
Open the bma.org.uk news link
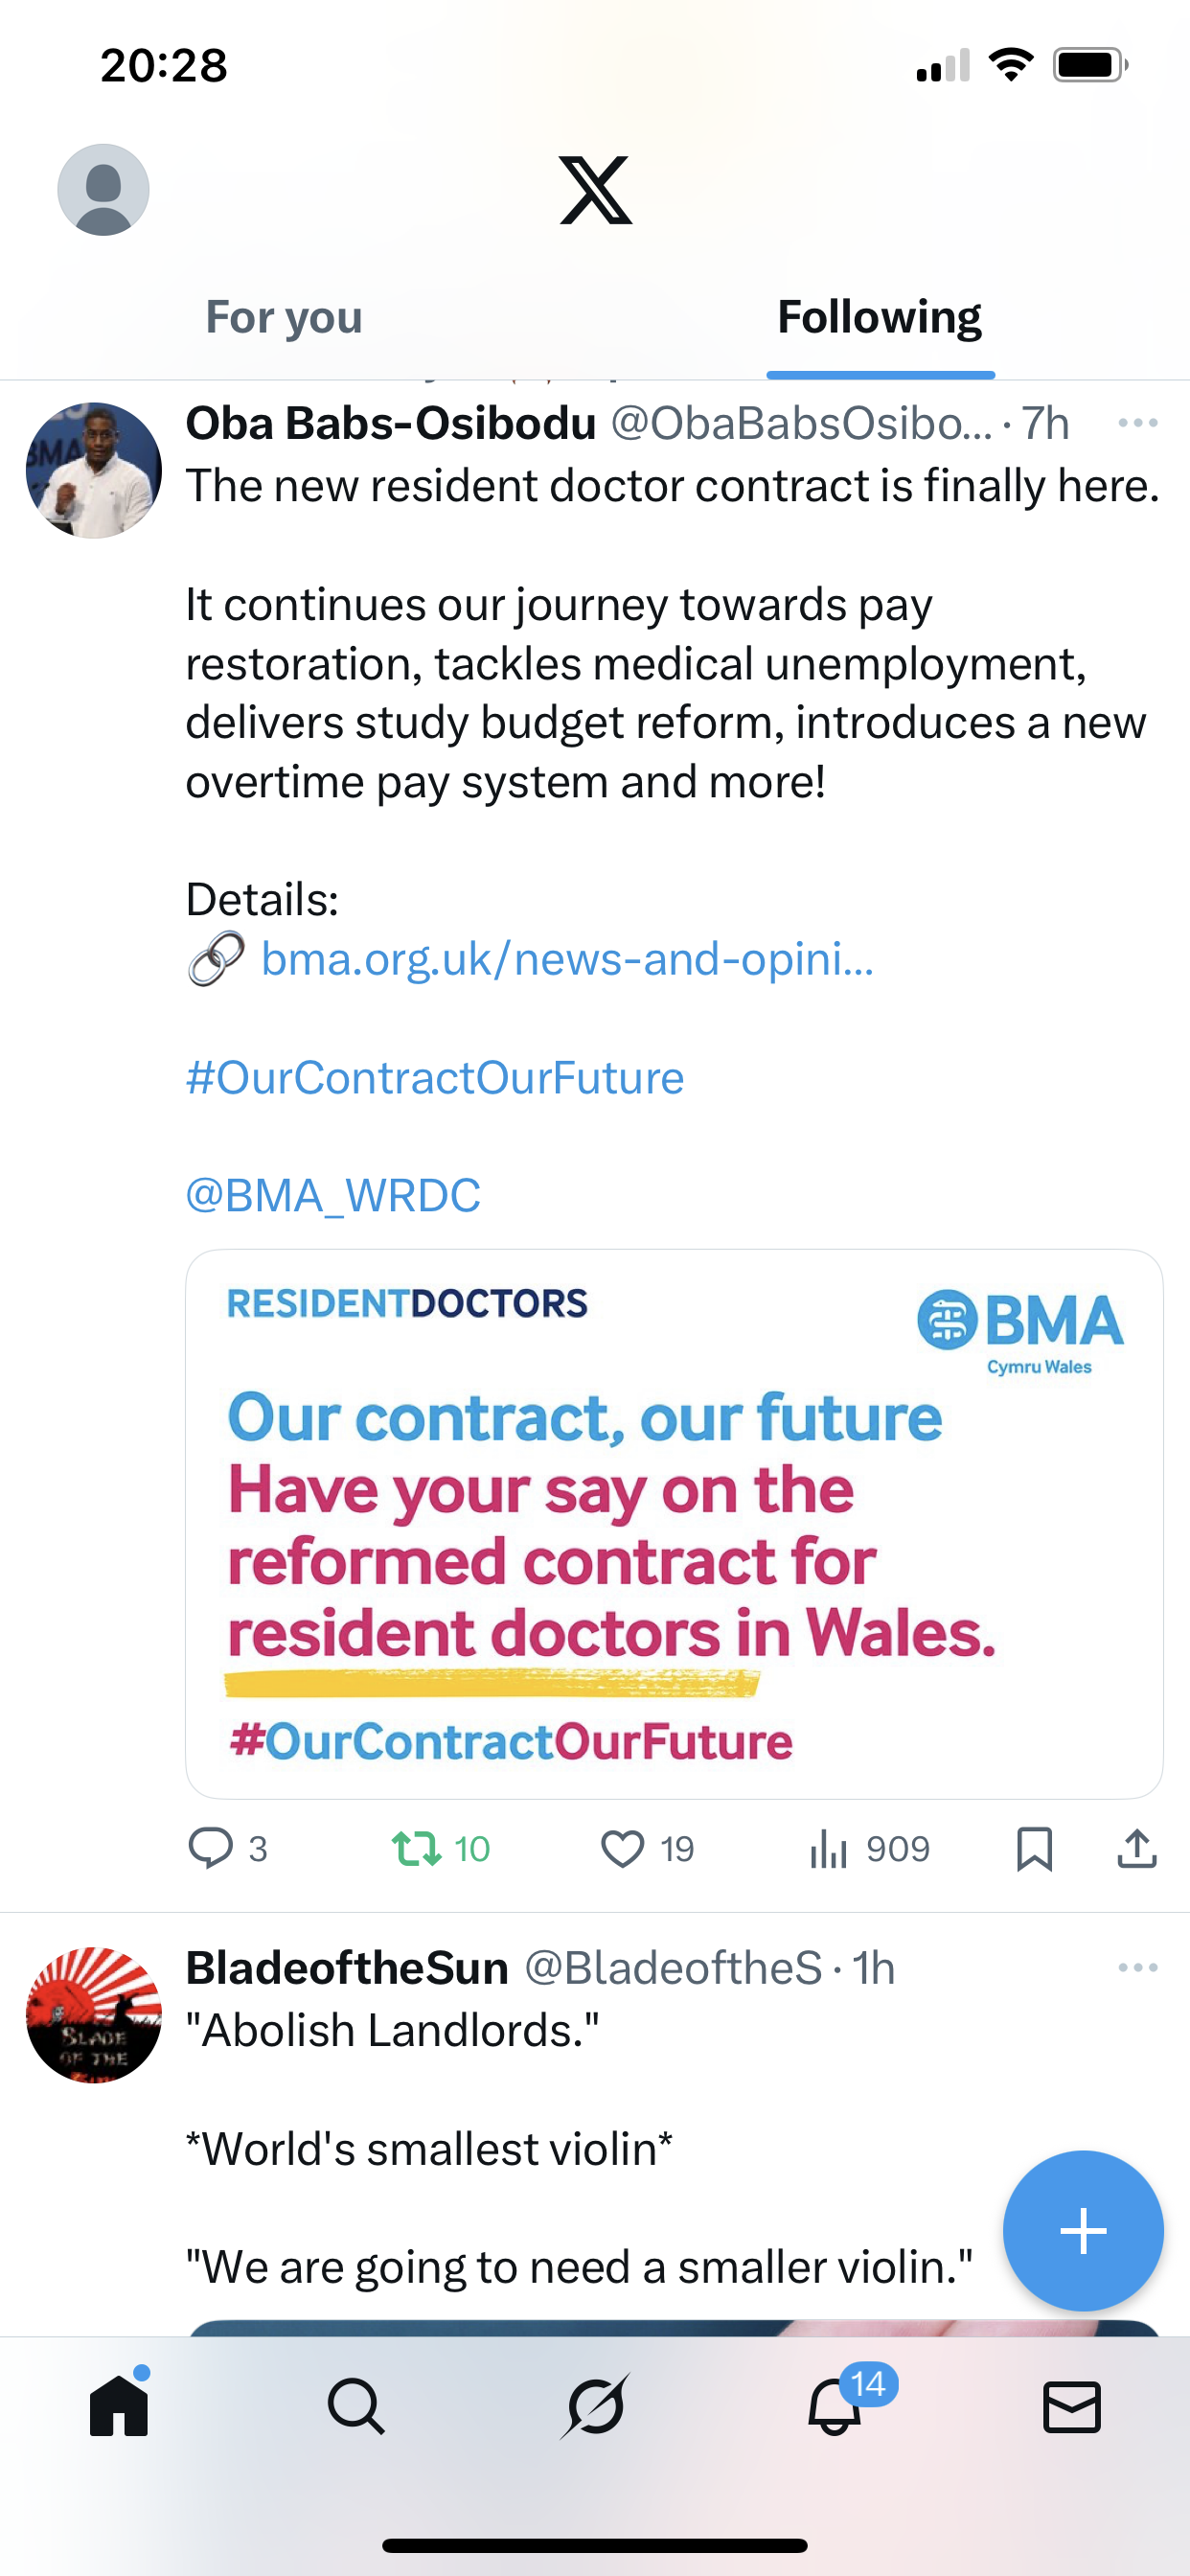[567, 959]
